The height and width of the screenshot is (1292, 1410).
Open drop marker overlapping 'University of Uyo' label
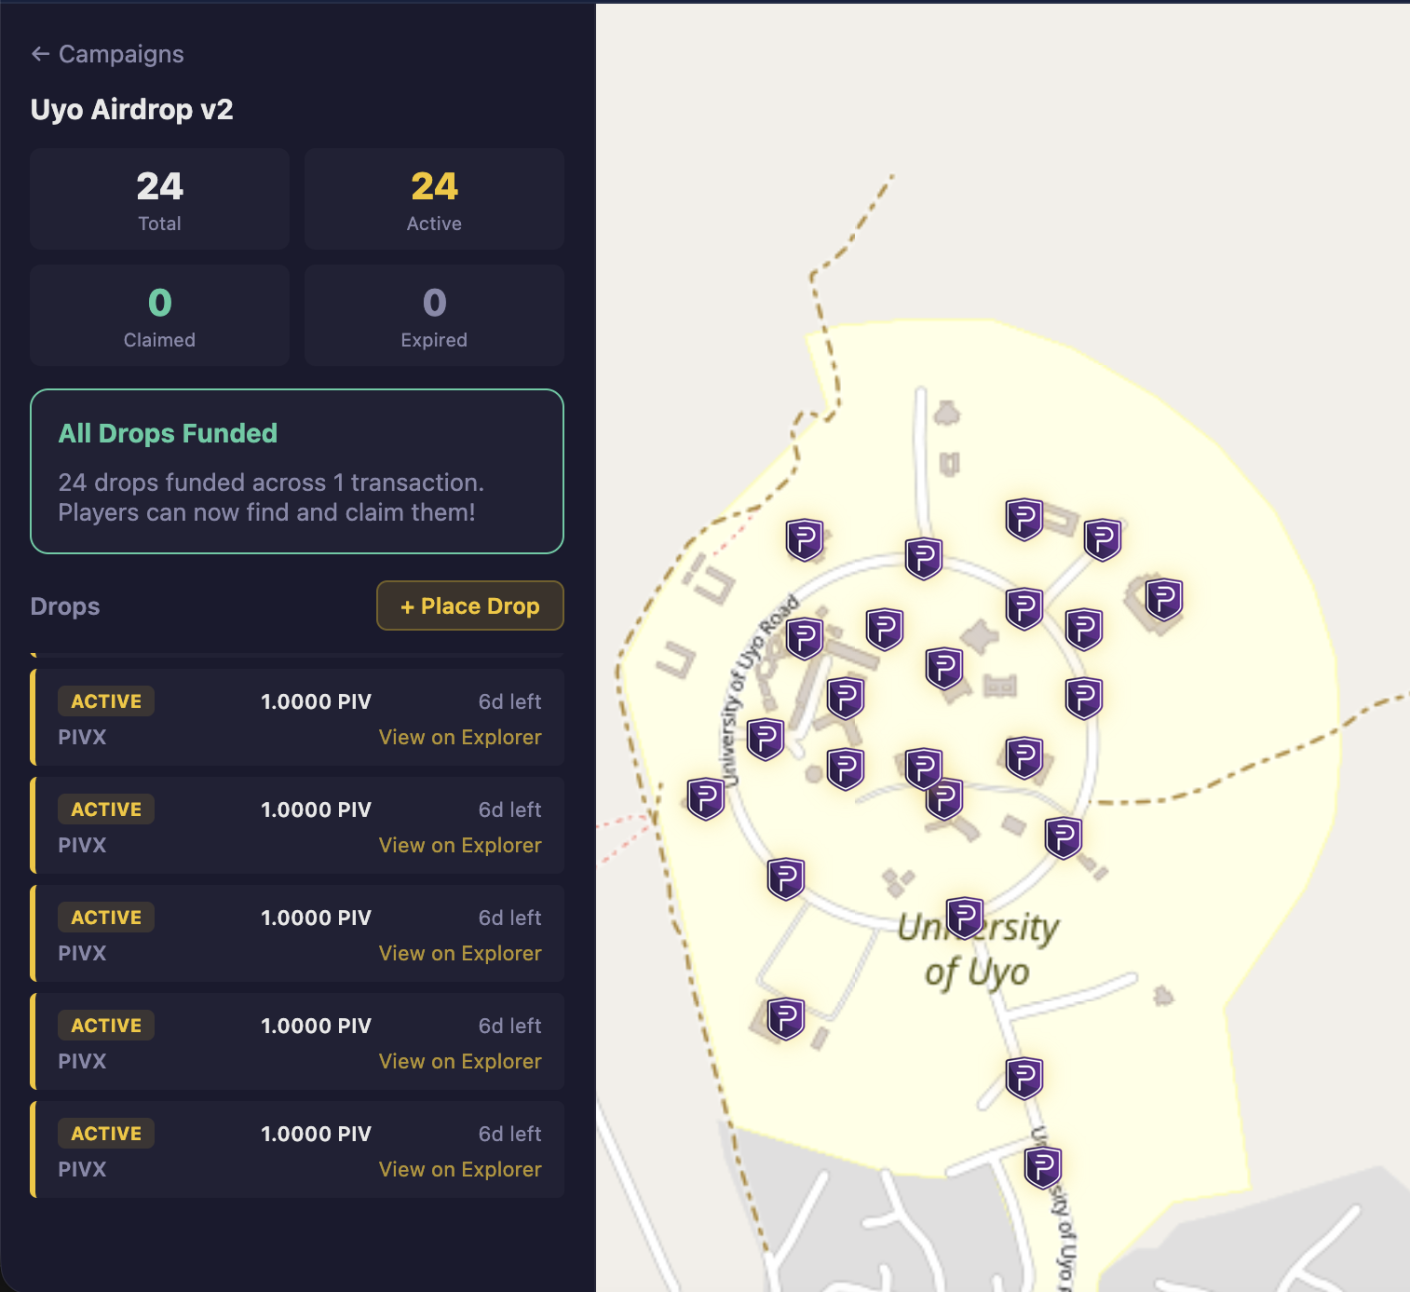point(965,917)
